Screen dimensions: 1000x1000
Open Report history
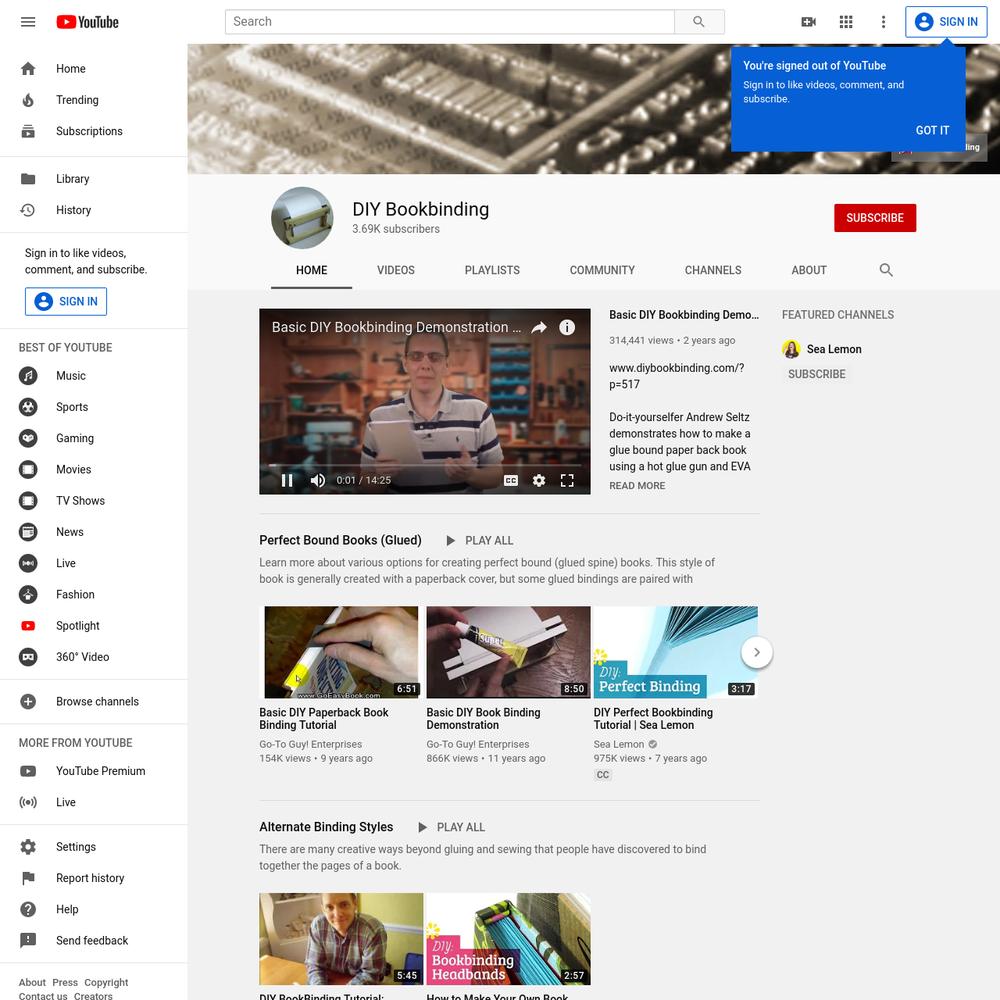point(94,879)
